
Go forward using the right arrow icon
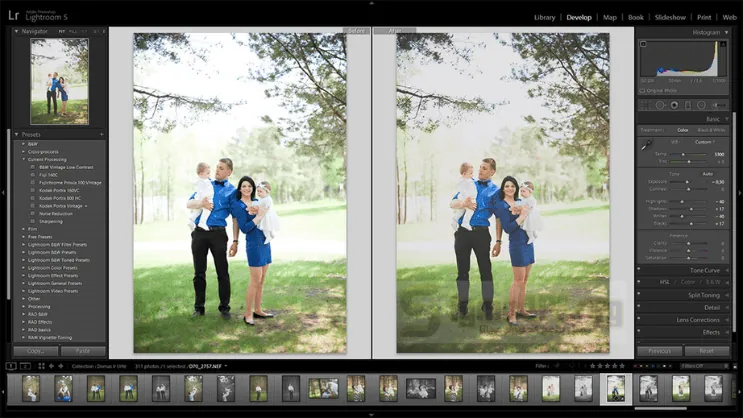pyautogui.click(x=61, y=366)
